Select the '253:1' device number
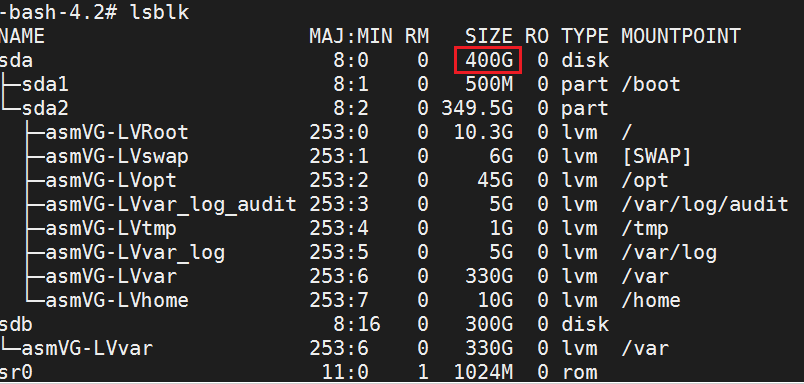This screenshot has height=384, width=804. tap(339, 156)
